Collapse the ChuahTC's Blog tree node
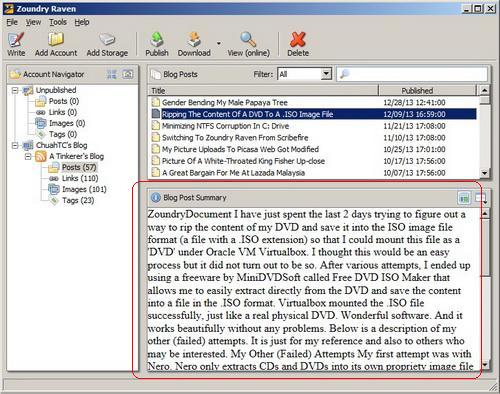The image size is (500, 394). 15,145
